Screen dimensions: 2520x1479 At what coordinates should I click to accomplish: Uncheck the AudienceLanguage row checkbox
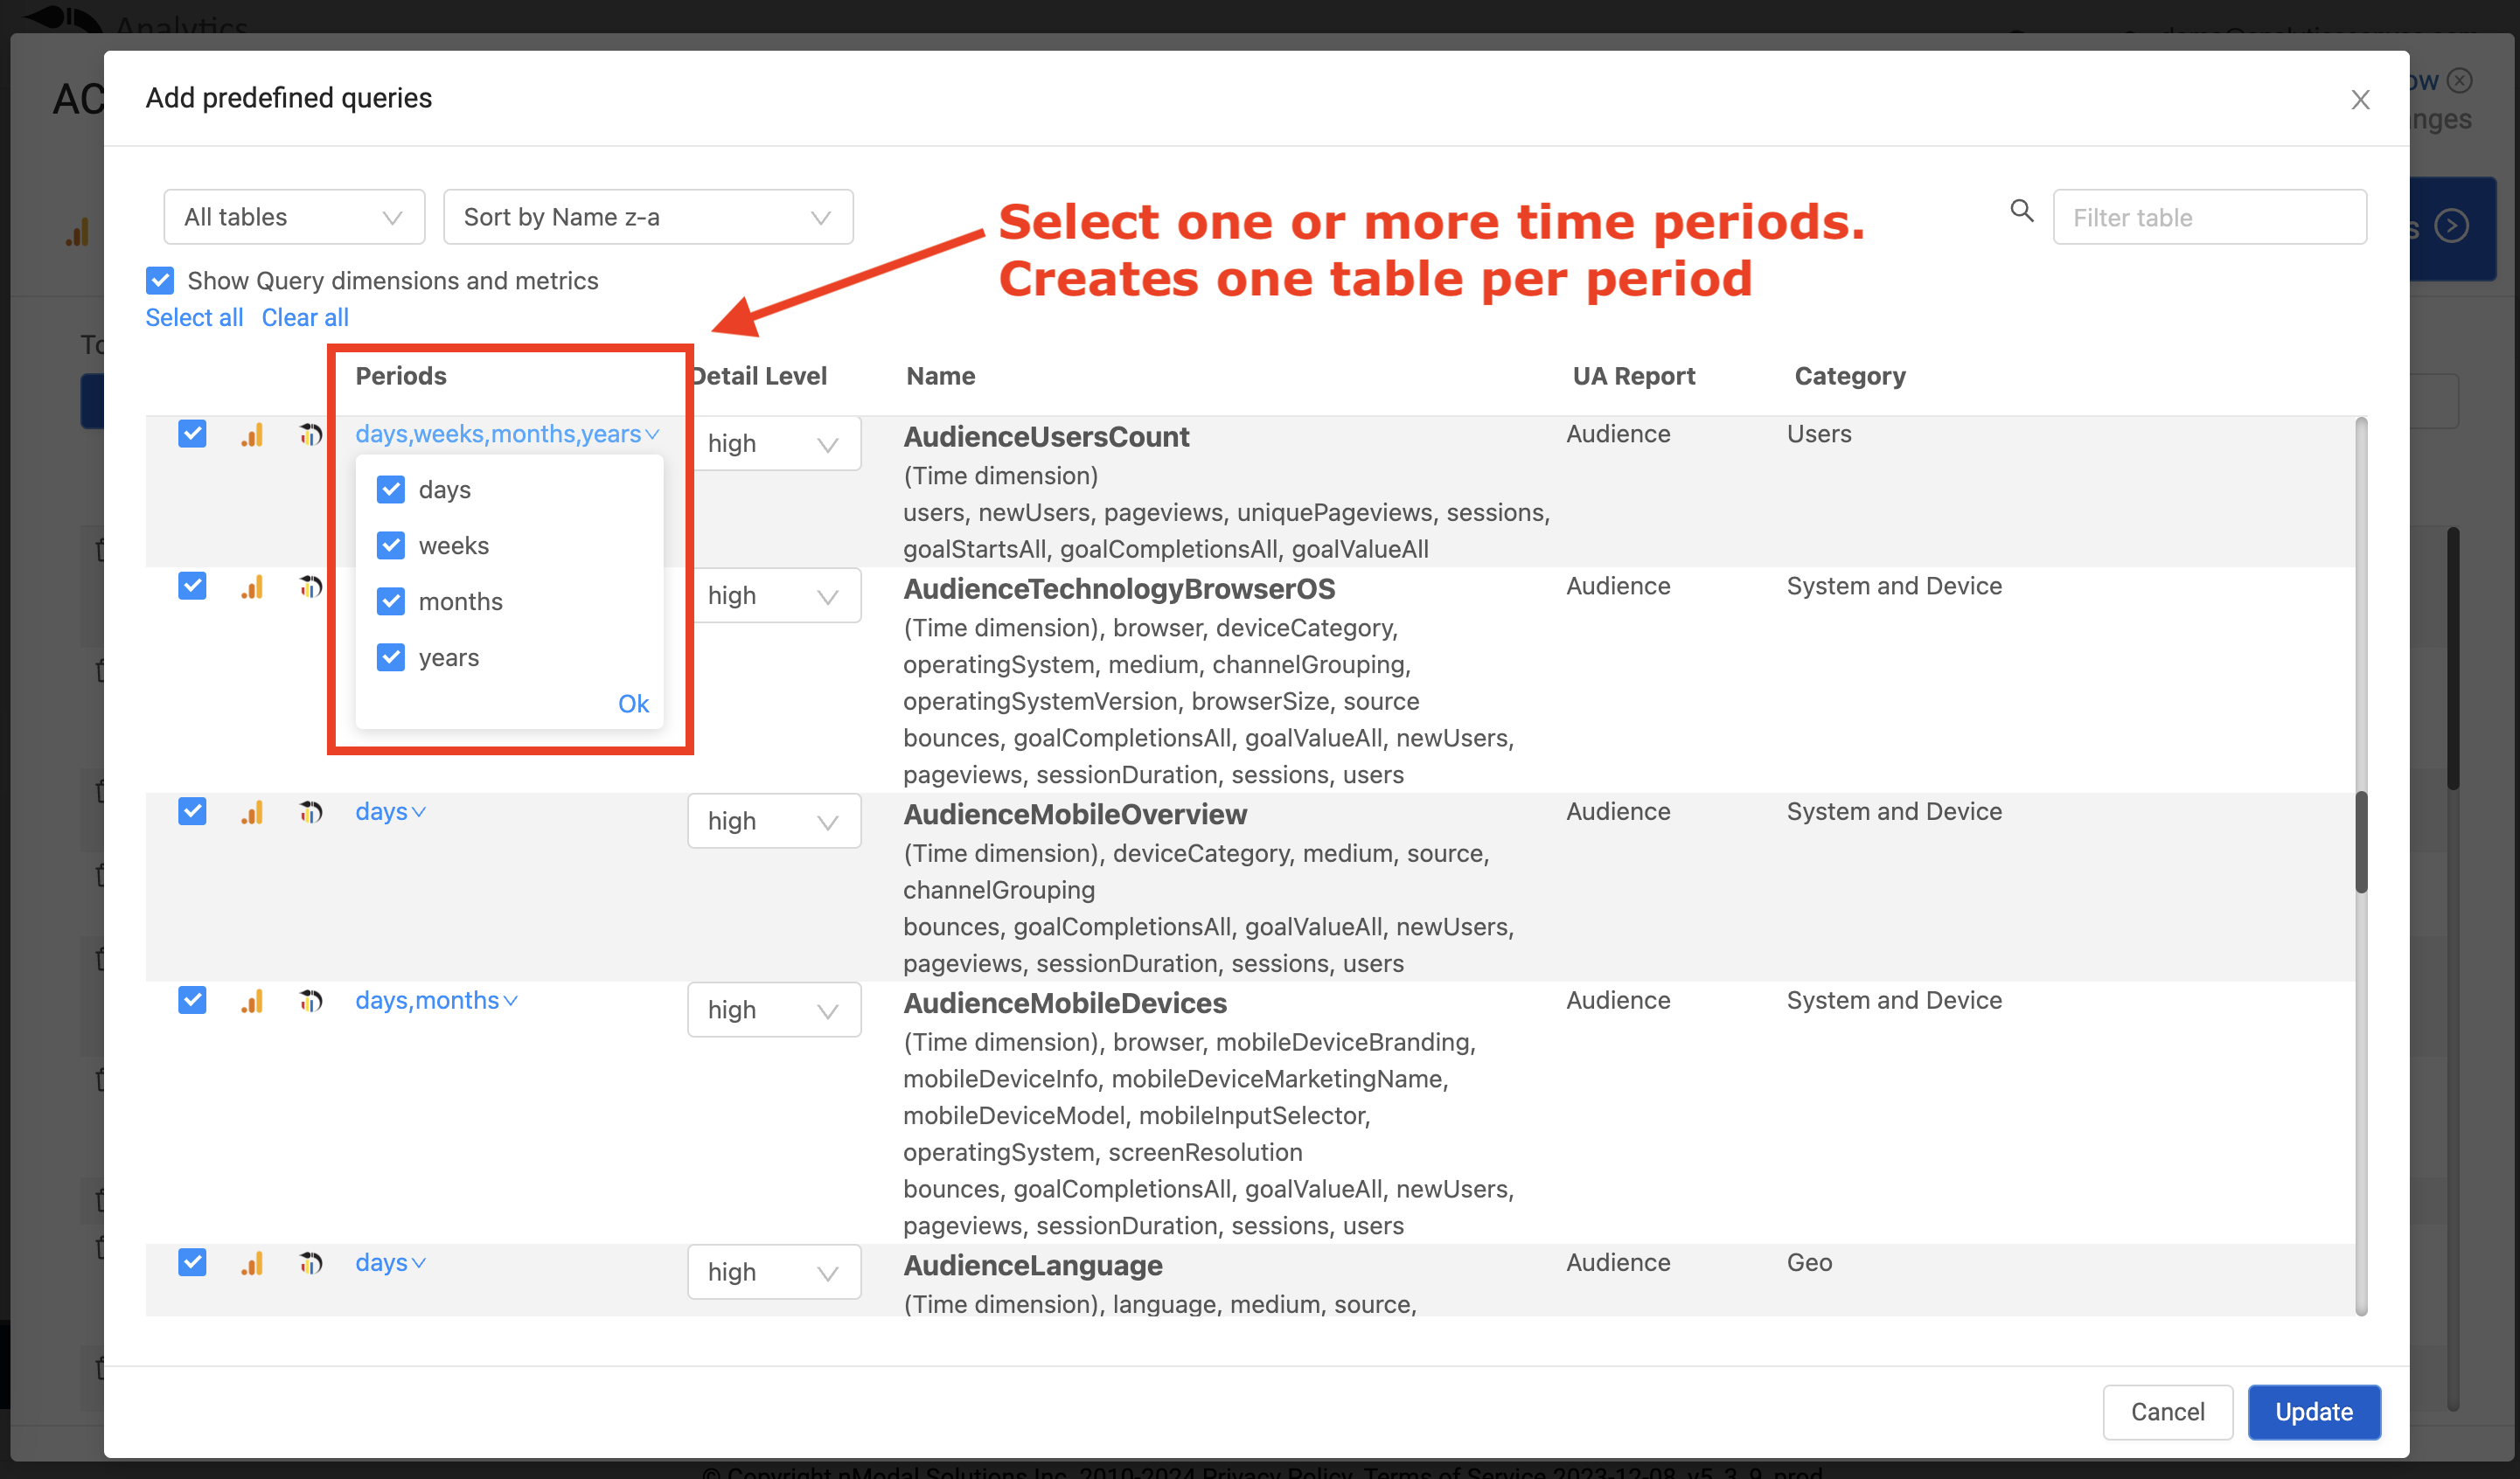click(192, 1261)
